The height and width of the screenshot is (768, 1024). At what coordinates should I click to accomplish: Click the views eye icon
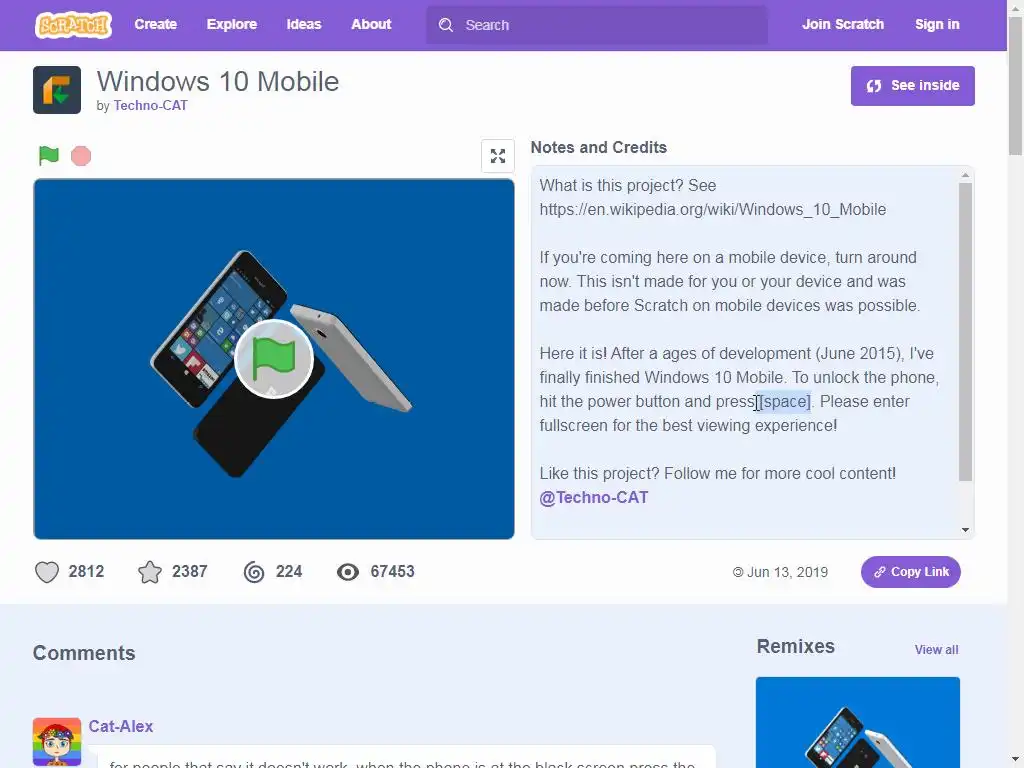[x=347, y=572]
